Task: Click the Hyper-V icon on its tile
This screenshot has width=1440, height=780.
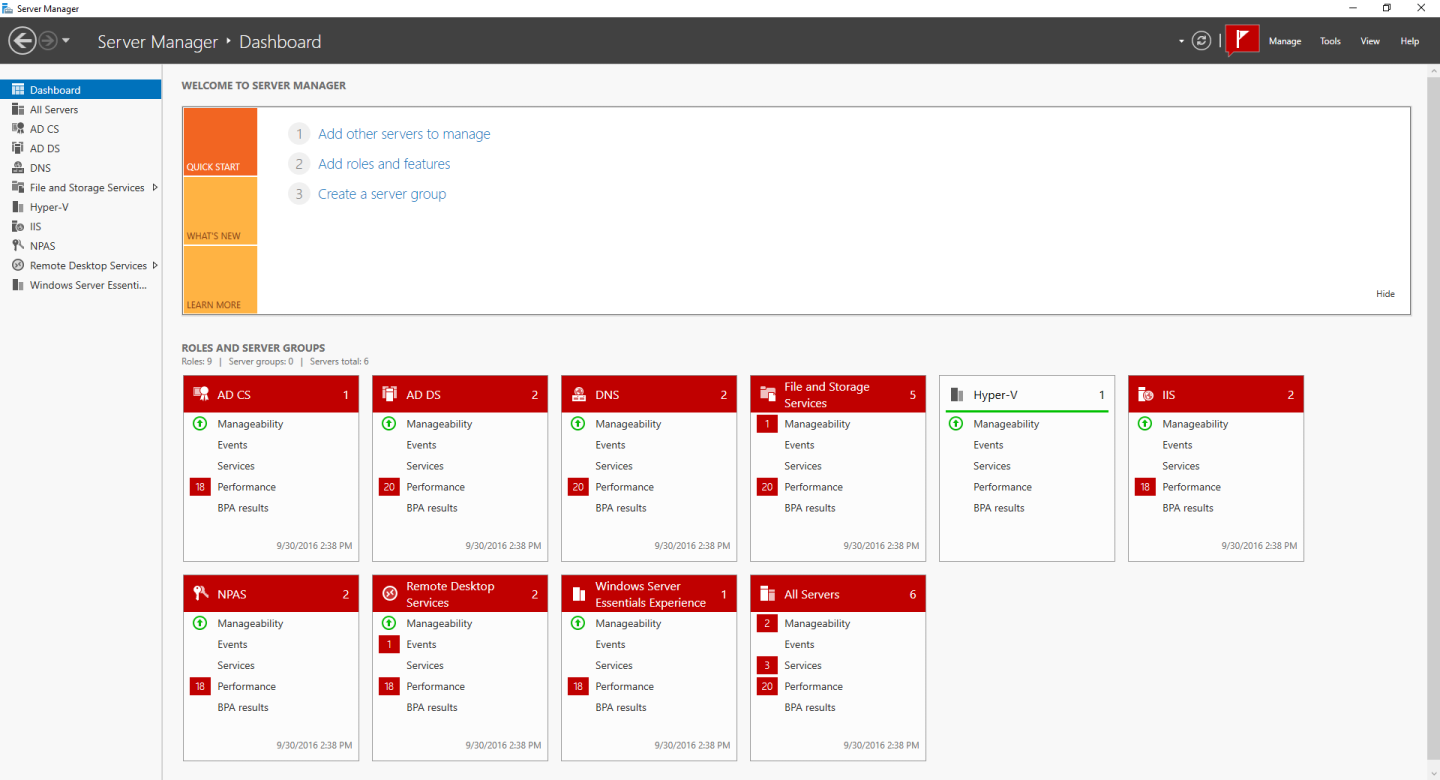Action: (958, 394)
